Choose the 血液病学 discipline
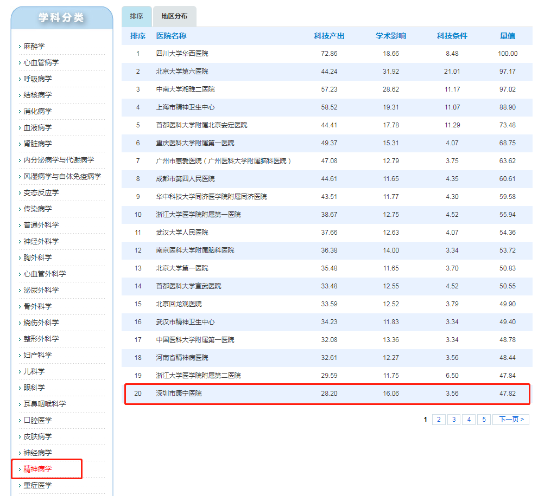 click(x=37, y=128)
